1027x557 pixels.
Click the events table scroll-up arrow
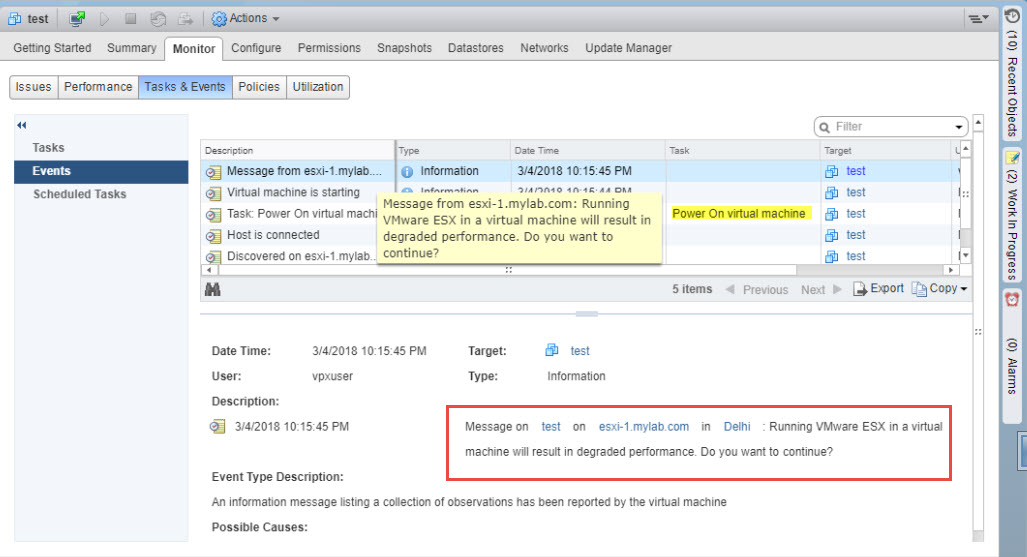pyautogui.click(x=965, y=149)
